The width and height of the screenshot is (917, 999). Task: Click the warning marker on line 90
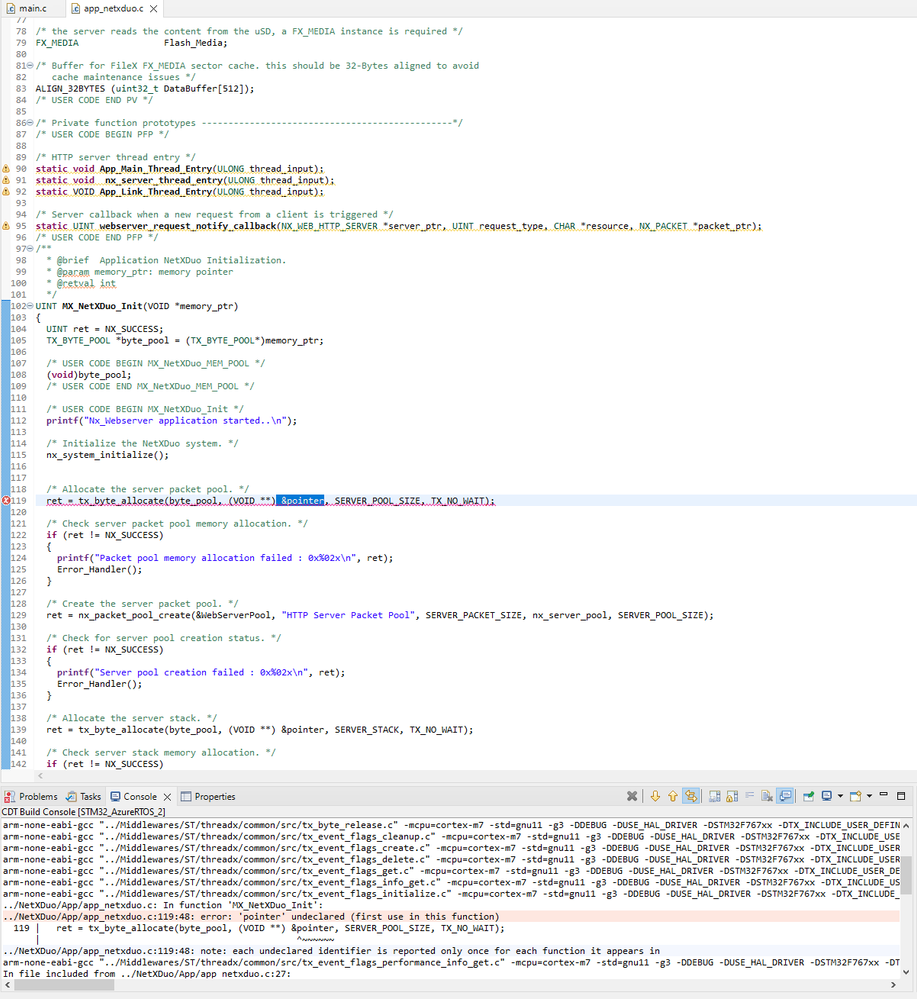pos(6,169)
